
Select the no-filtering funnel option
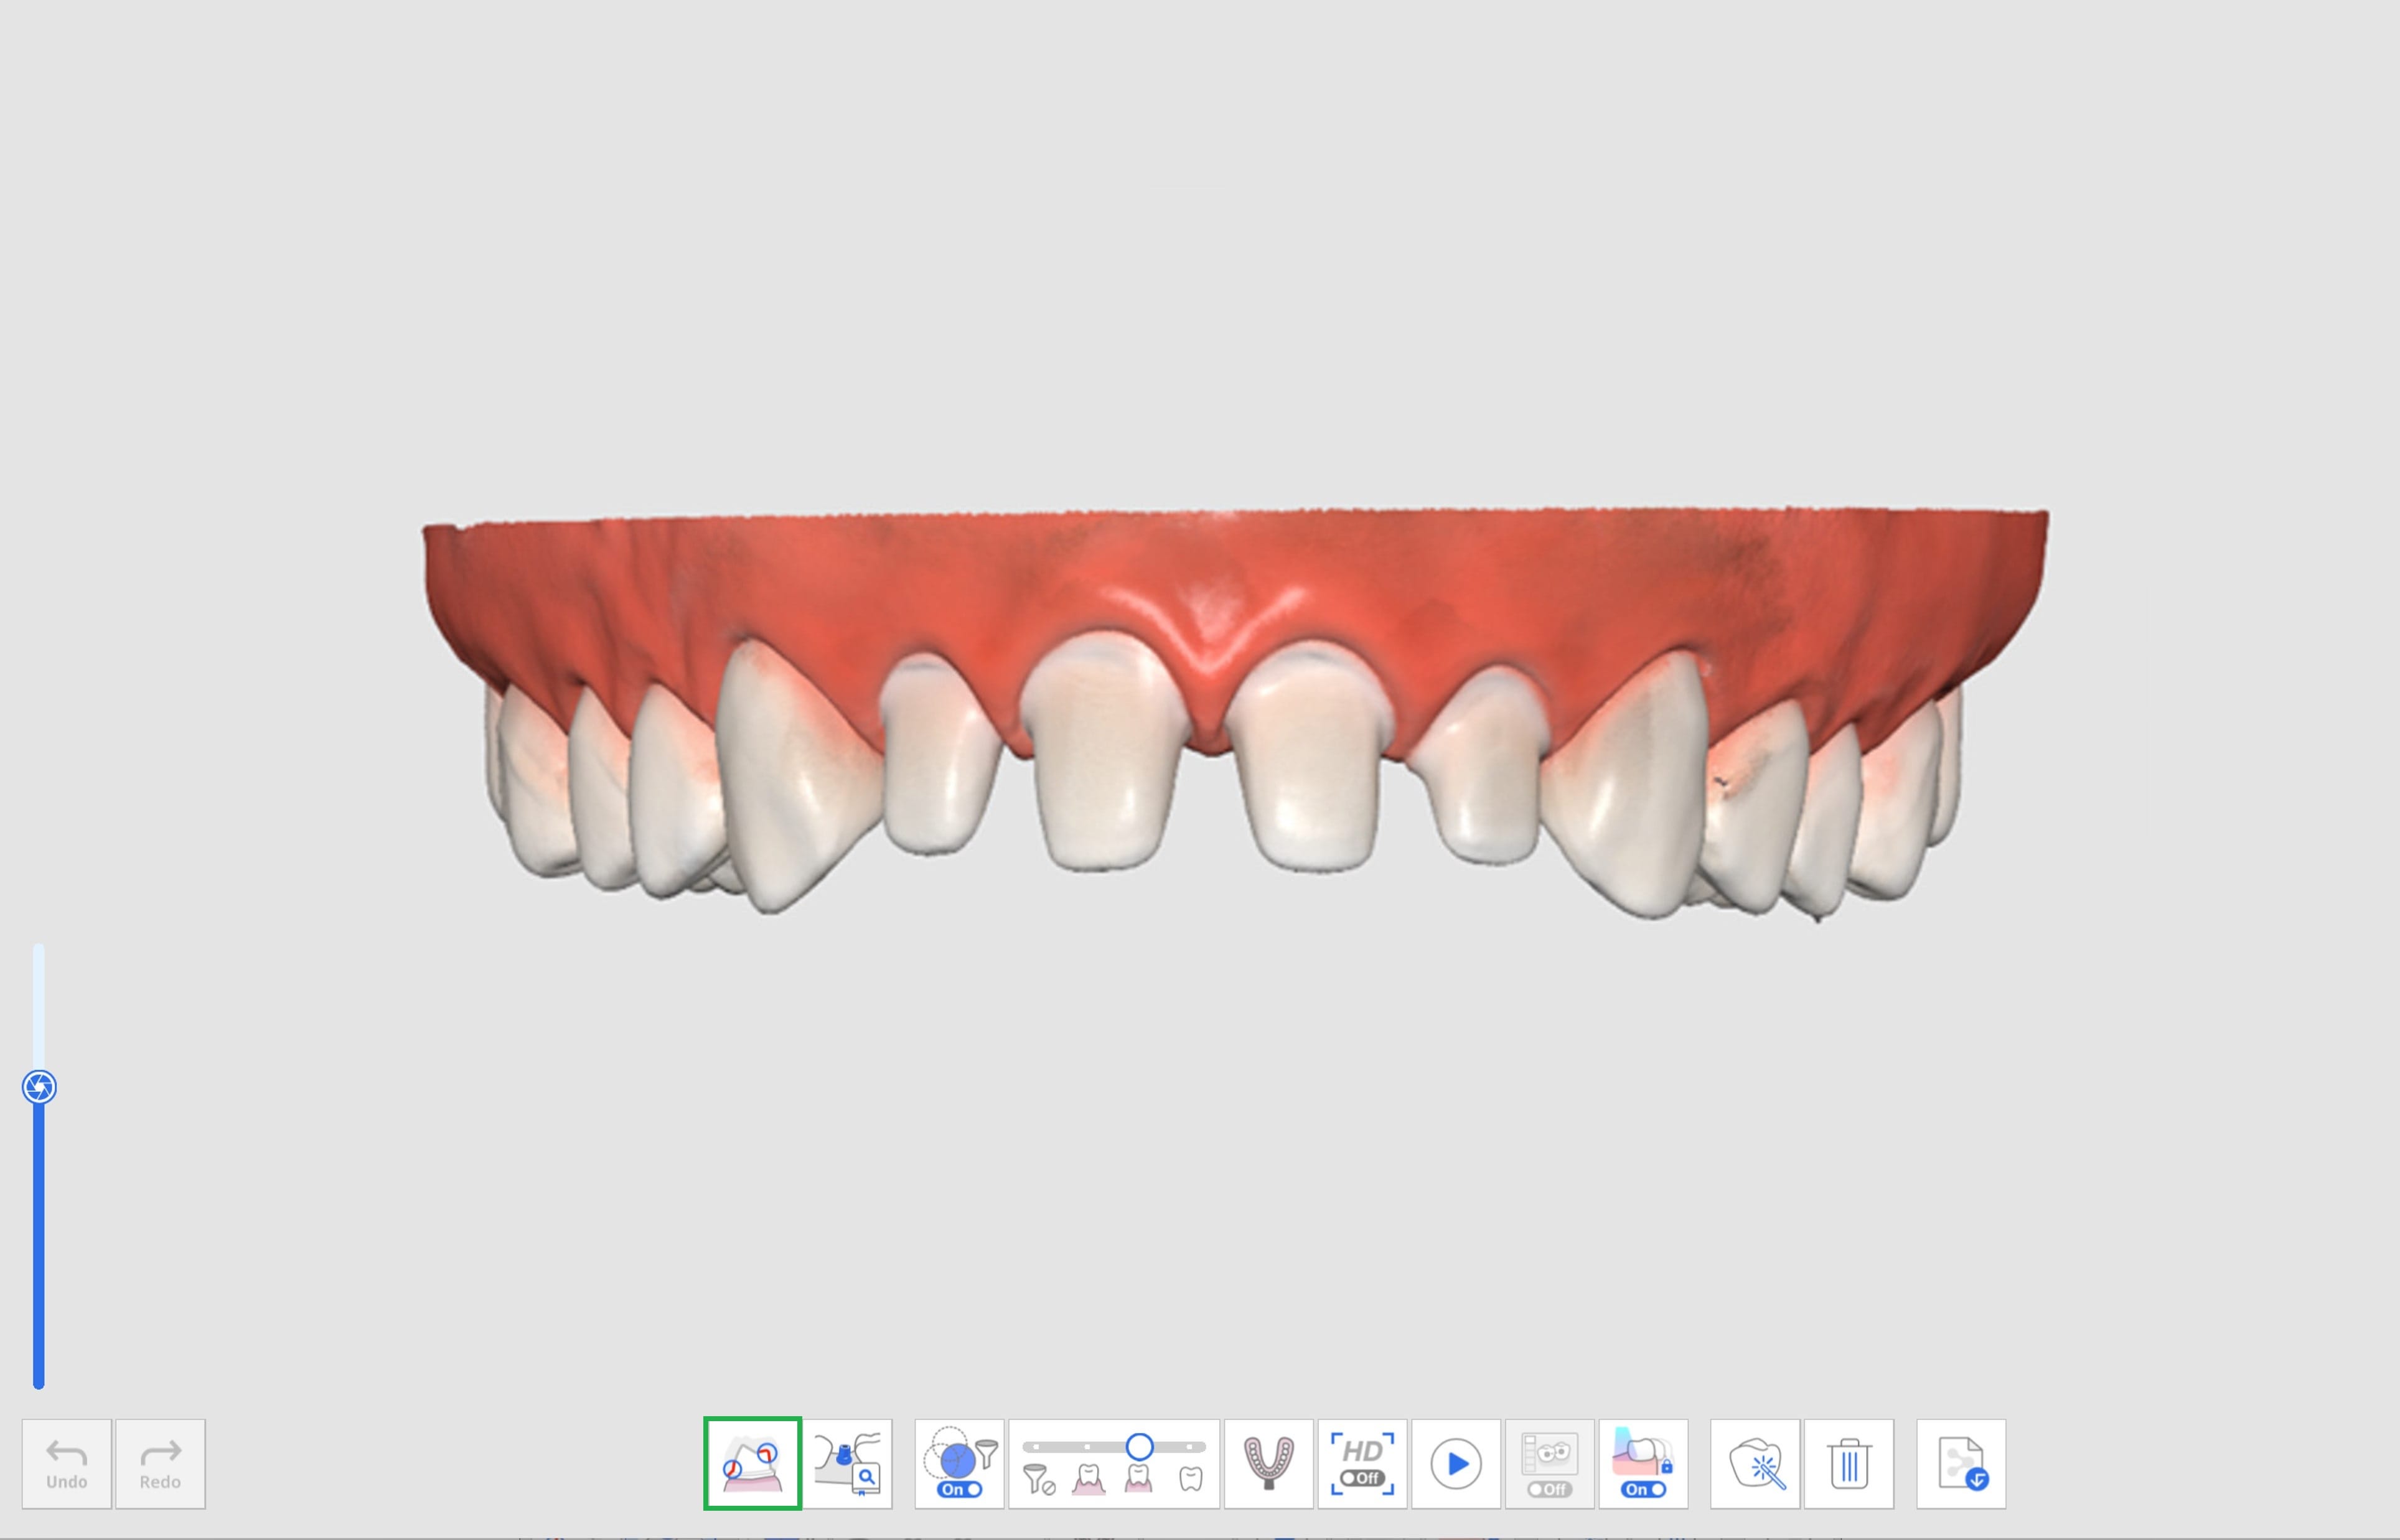pyautogui.click(x=1039, y=1479)
